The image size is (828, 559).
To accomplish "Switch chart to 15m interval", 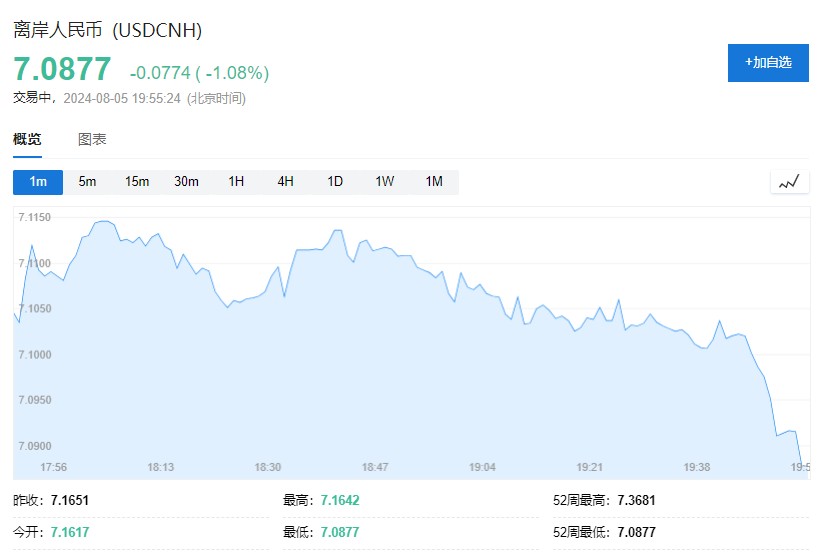I will 137,182.
